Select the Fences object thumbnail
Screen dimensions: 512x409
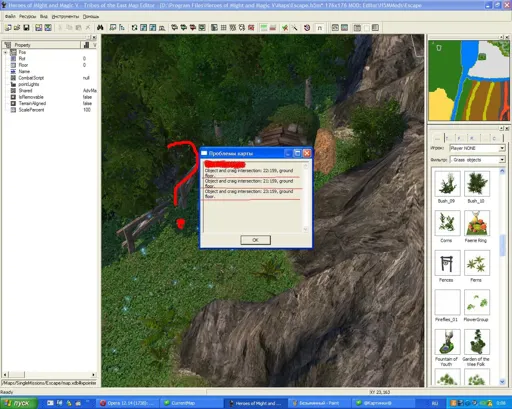pos(447,263)
